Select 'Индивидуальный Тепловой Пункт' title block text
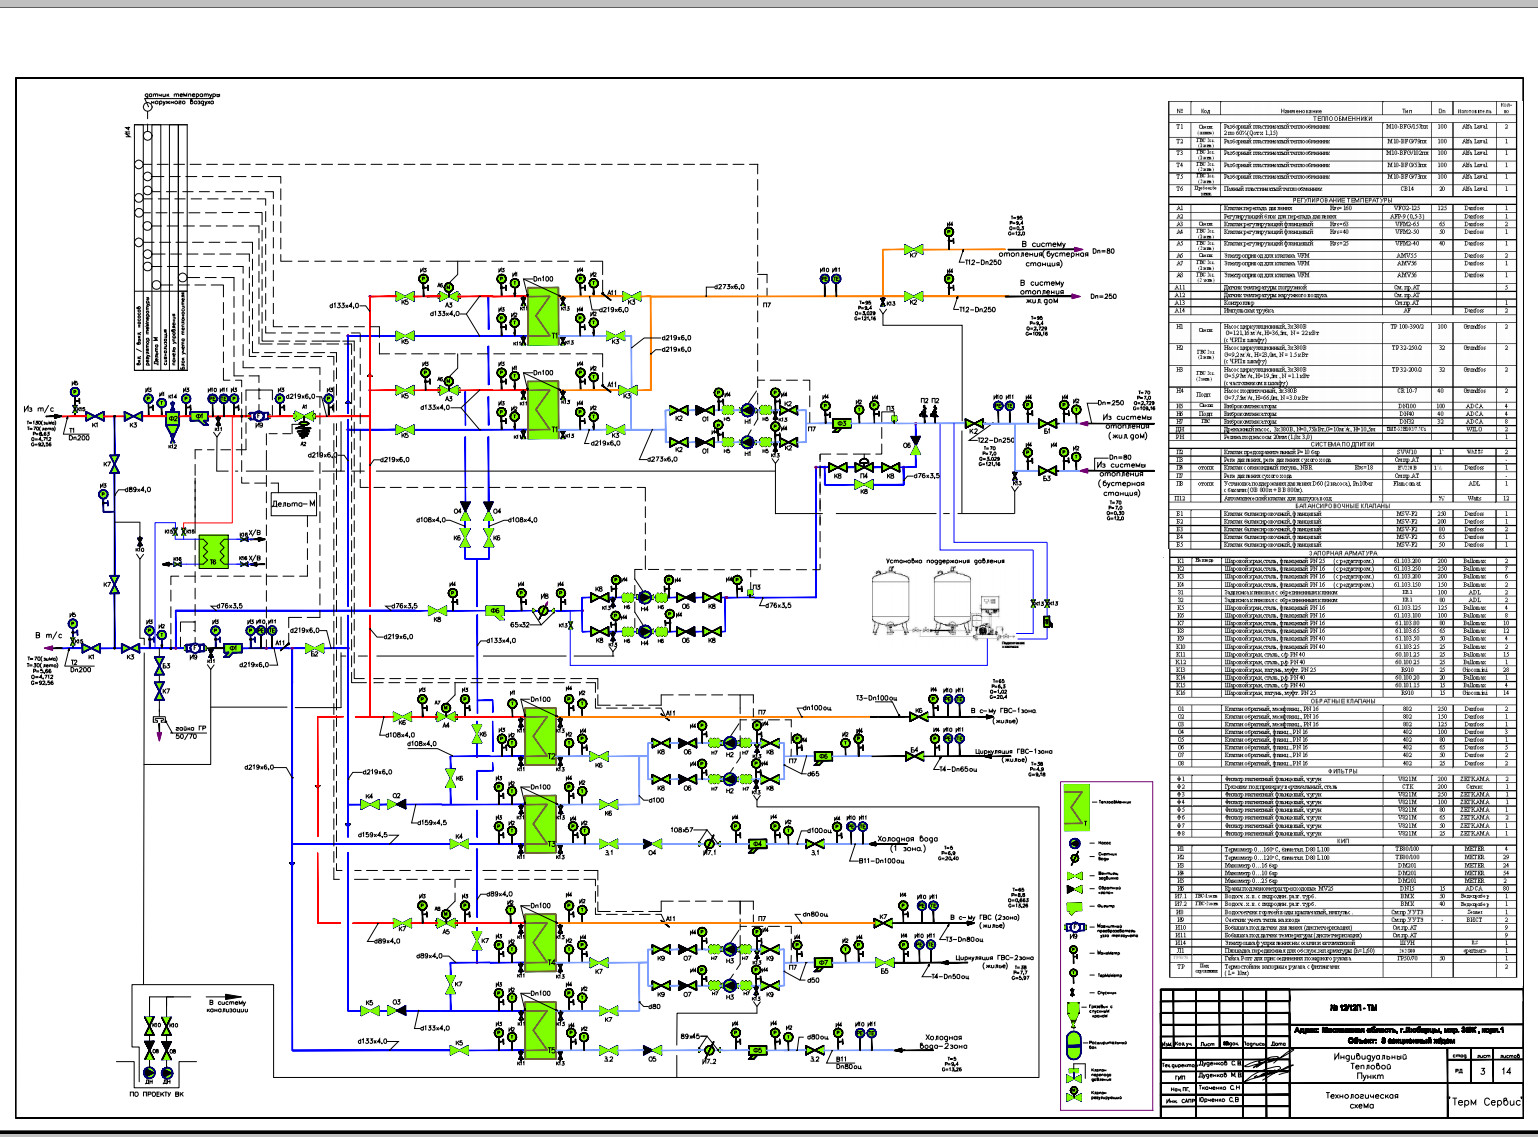Image resolution: width=1538 pixels, height=1137 pixels. pos(1356,1066)
